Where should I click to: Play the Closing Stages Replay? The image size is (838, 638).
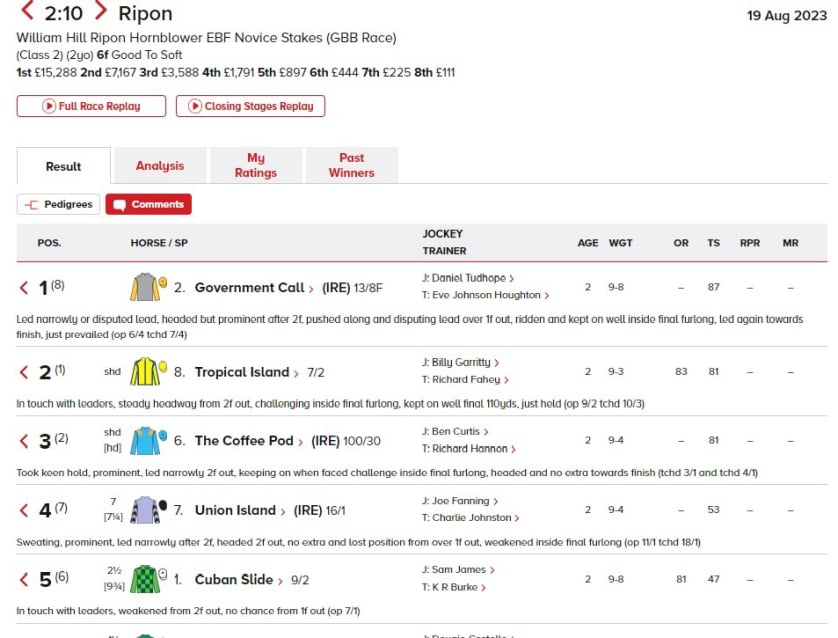[250, 106]
